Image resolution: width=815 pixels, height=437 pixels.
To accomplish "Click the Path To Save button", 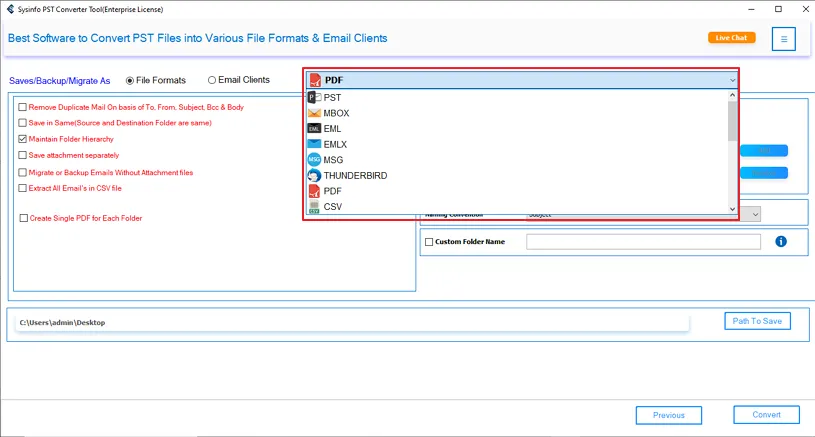I will click(757, 321).
